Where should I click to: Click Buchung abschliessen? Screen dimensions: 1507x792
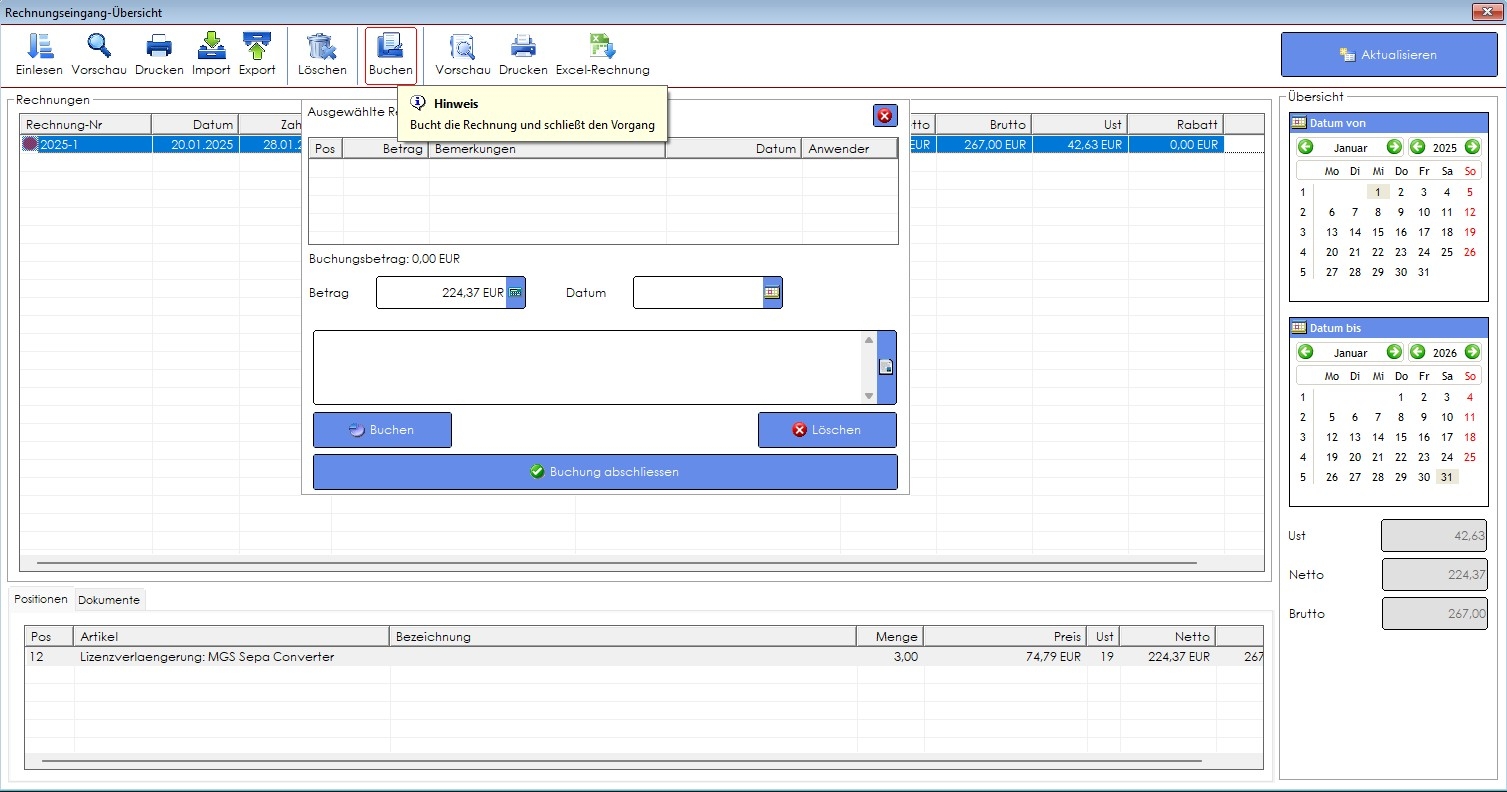tap(605, 472)
